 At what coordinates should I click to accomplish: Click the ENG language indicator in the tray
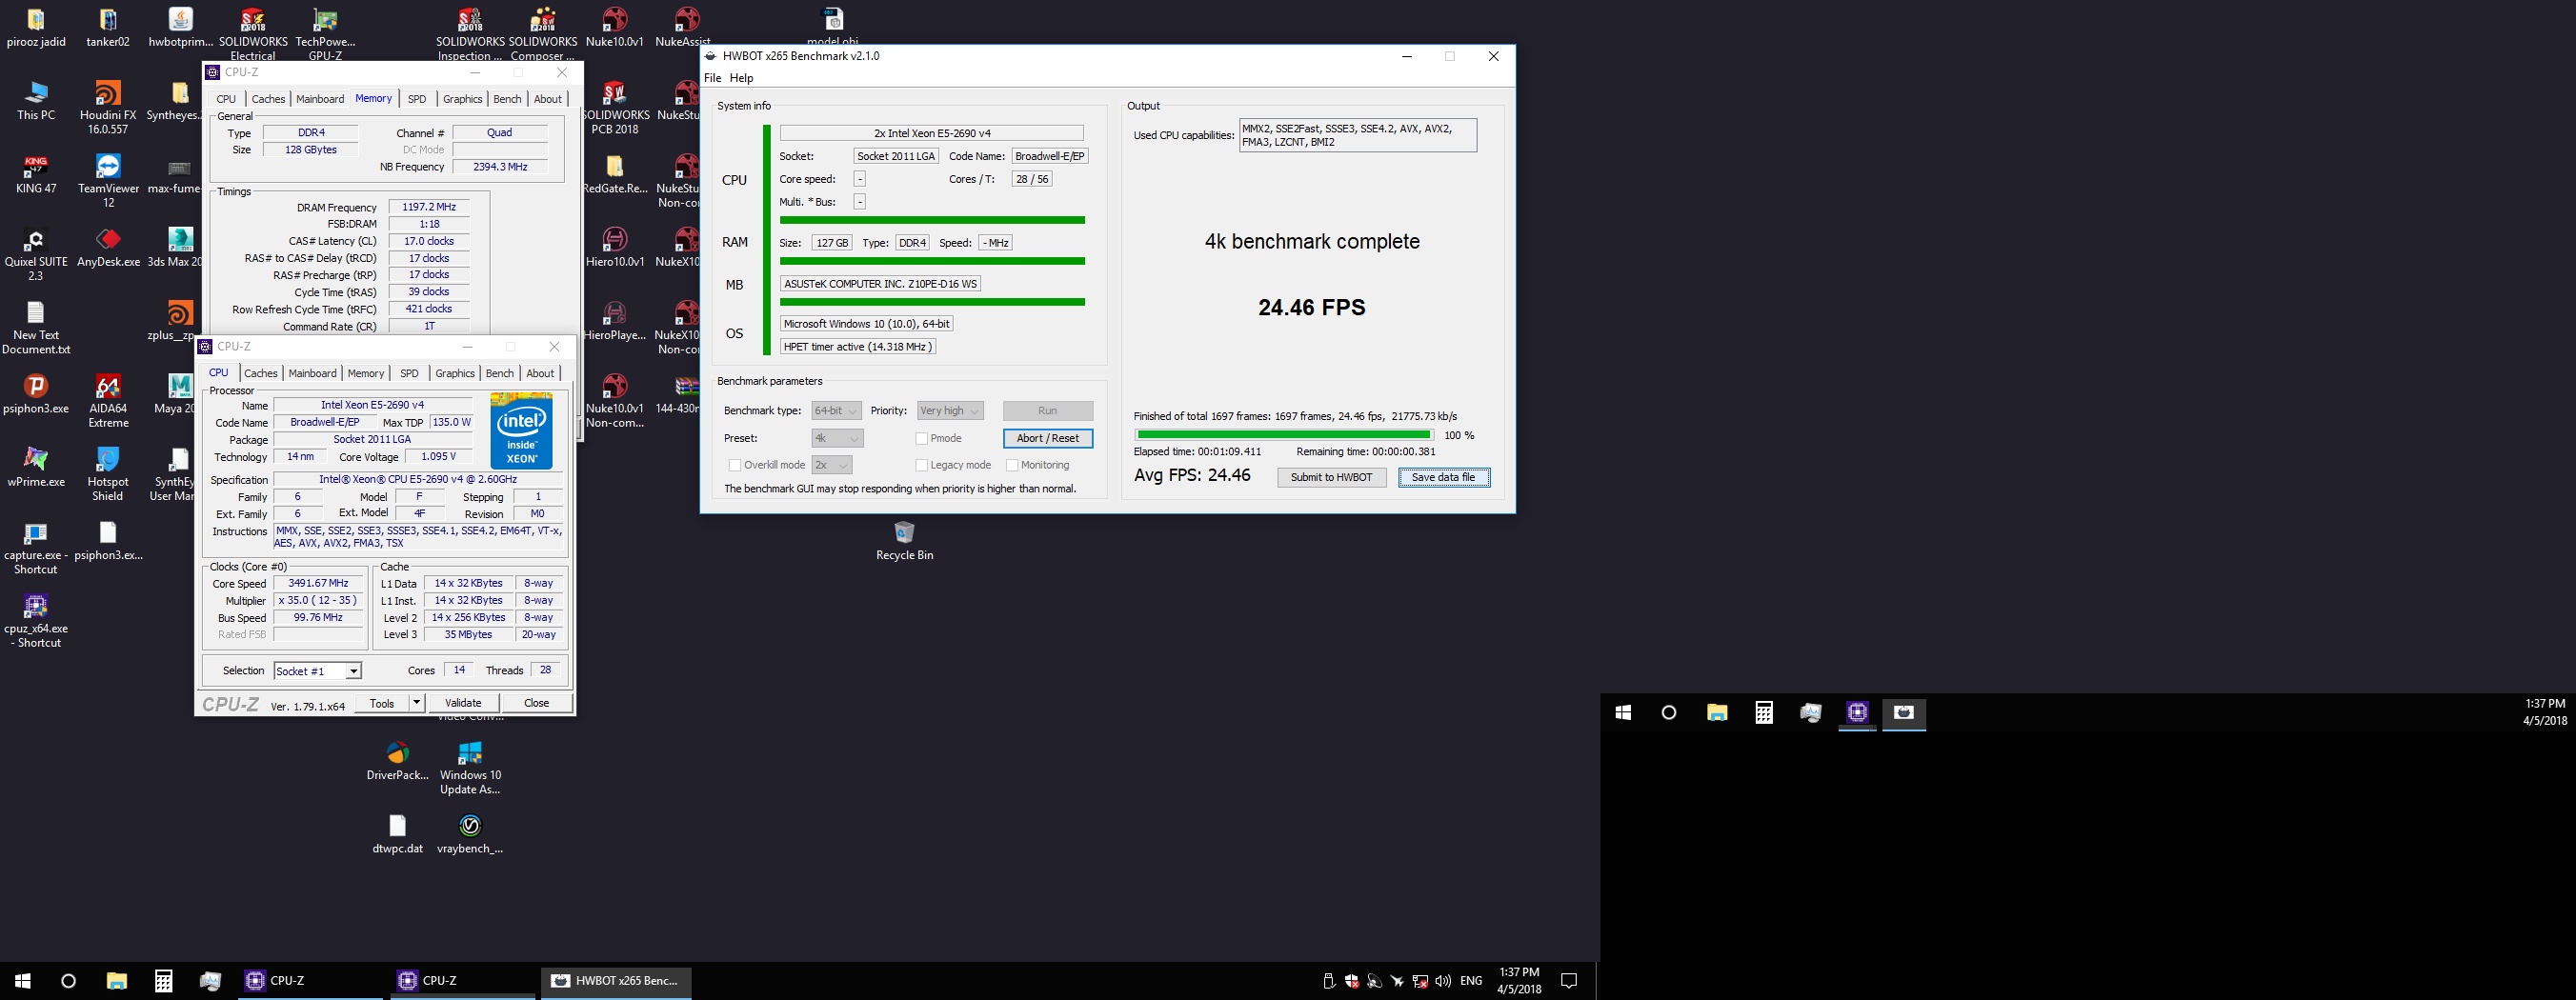(x=1471, y=981)
